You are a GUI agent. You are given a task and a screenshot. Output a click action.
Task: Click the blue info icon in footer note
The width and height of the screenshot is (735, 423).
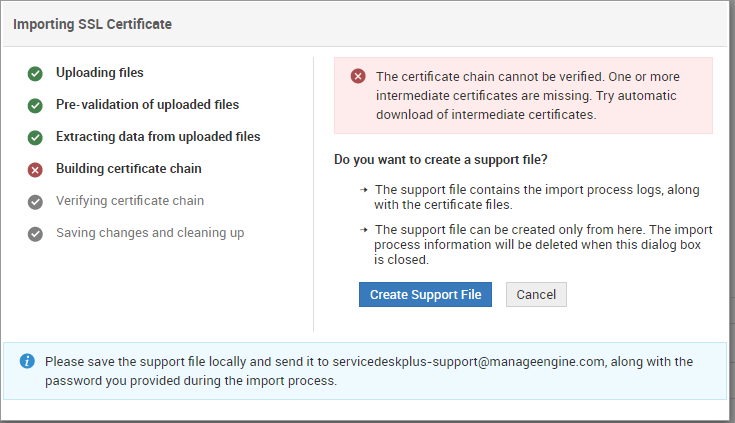pyautogui.click(x=28, y=361)
